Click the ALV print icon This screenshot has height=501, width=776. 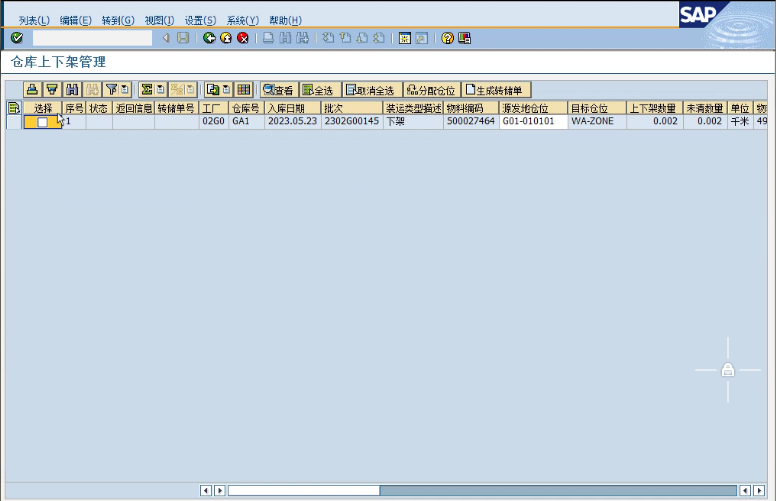point(32,90)
